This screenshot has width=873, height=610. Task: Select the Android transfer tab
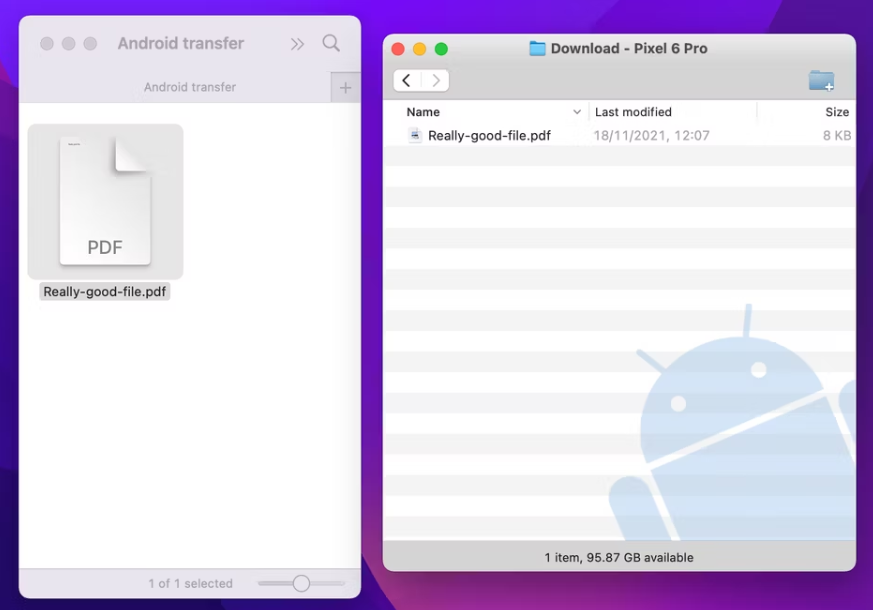coord(190,87)
